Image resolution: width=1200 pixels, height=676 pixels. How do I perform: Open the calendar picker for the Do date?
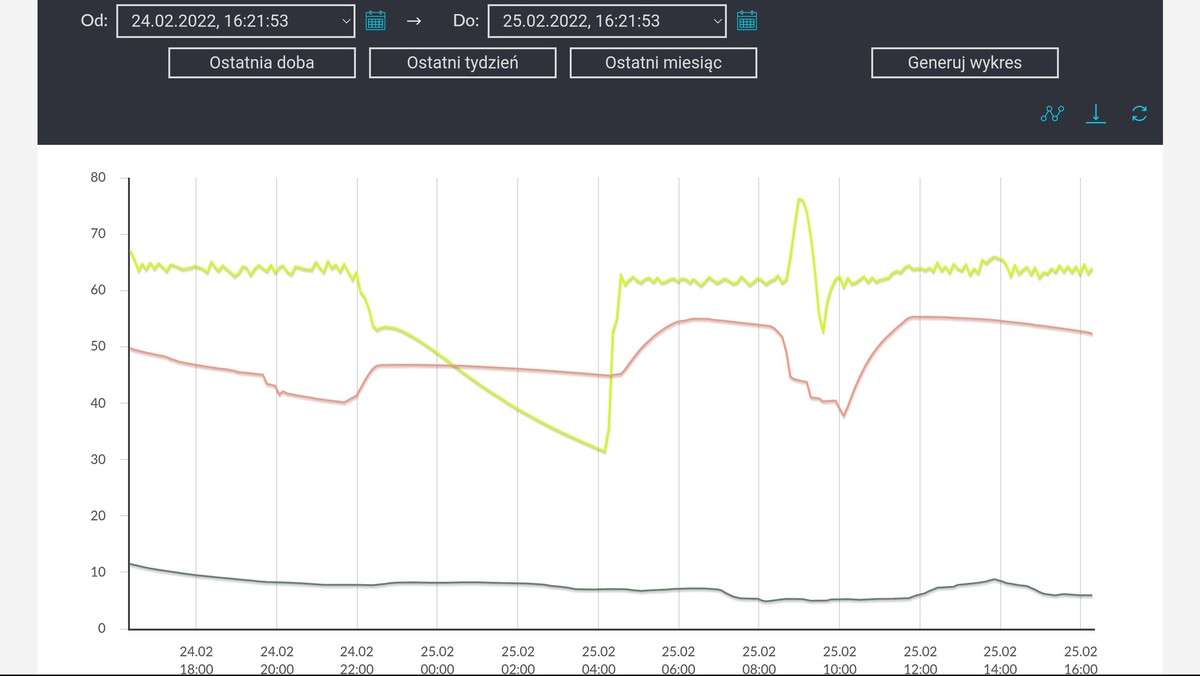[747, 20]
